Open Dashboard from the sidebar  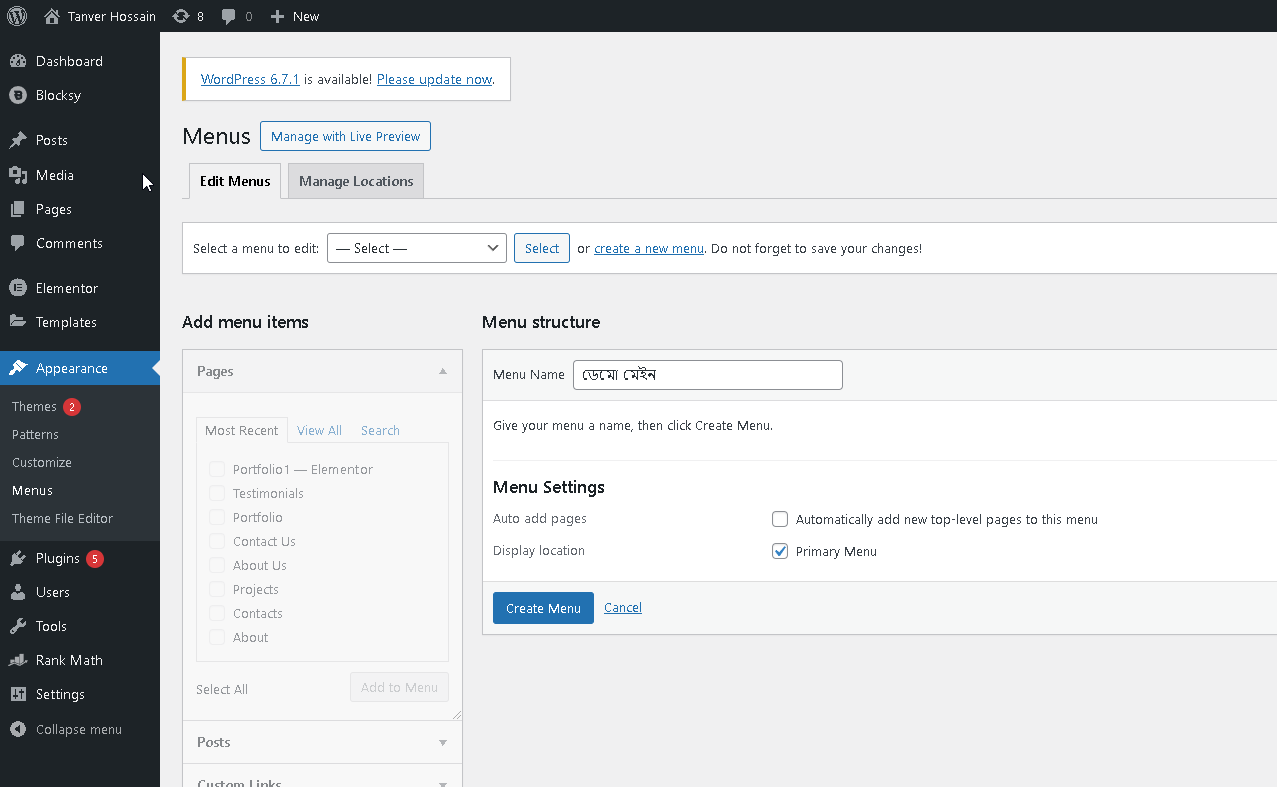(x=69, y=61)
